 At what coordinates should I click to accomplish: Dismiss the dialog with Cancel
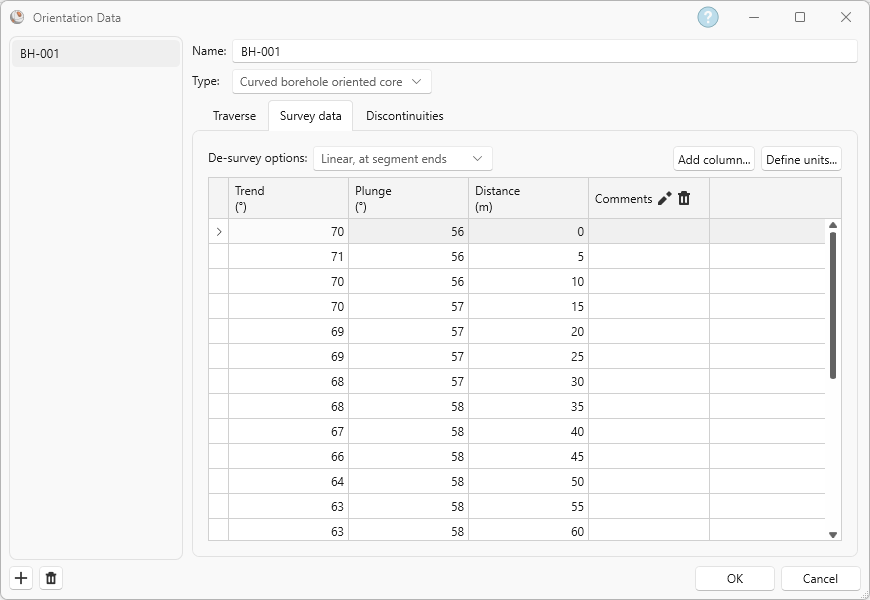point(820,578)
